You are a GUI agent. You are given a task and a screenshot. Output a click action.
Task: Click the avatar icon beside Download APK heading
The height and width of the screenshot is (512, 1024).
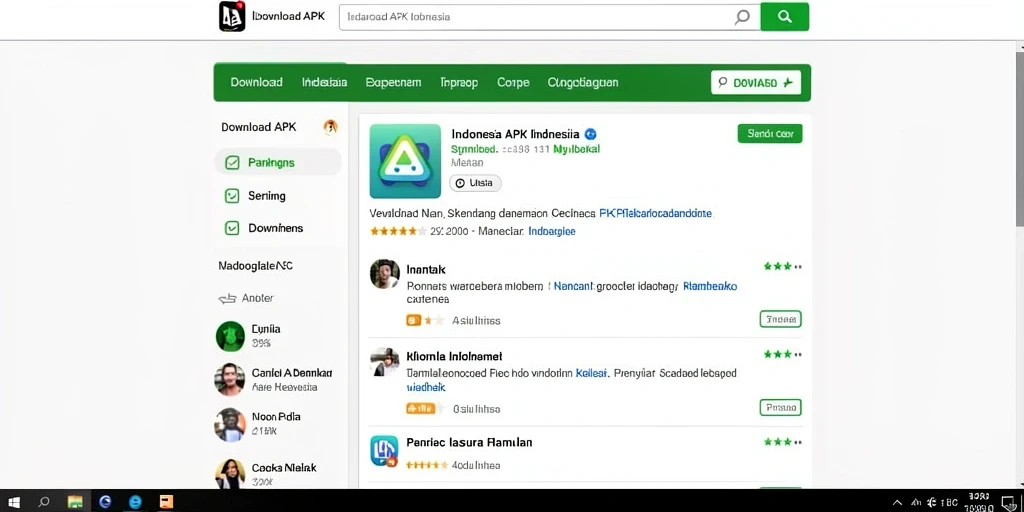330,127
